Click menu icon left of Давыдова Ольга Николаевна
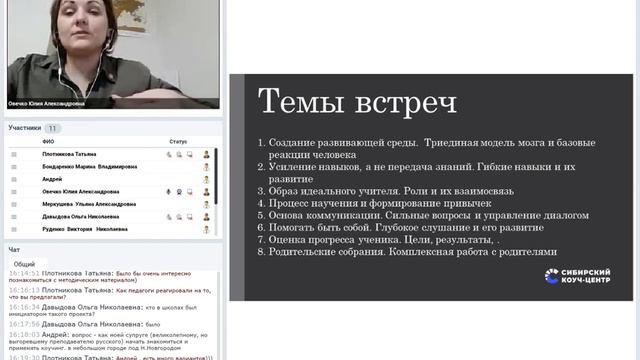This screenshot has width=640, height=360. pyautogui.click(x=14, y=217)
